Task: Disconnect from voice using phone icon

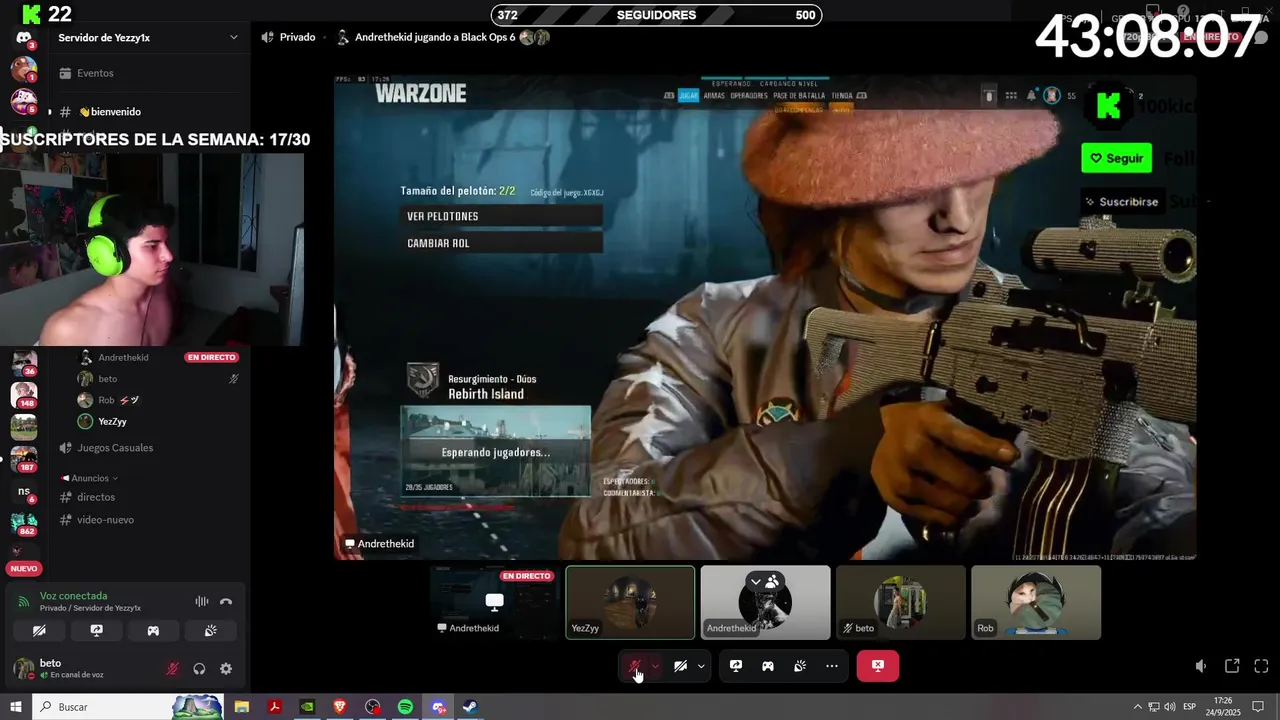Action: (226, 601)
